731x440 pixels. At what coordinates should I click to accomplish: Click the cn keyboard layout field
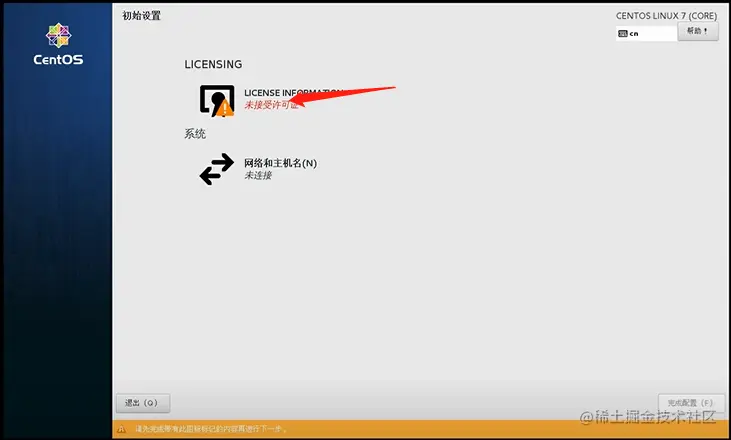[646, 34]
